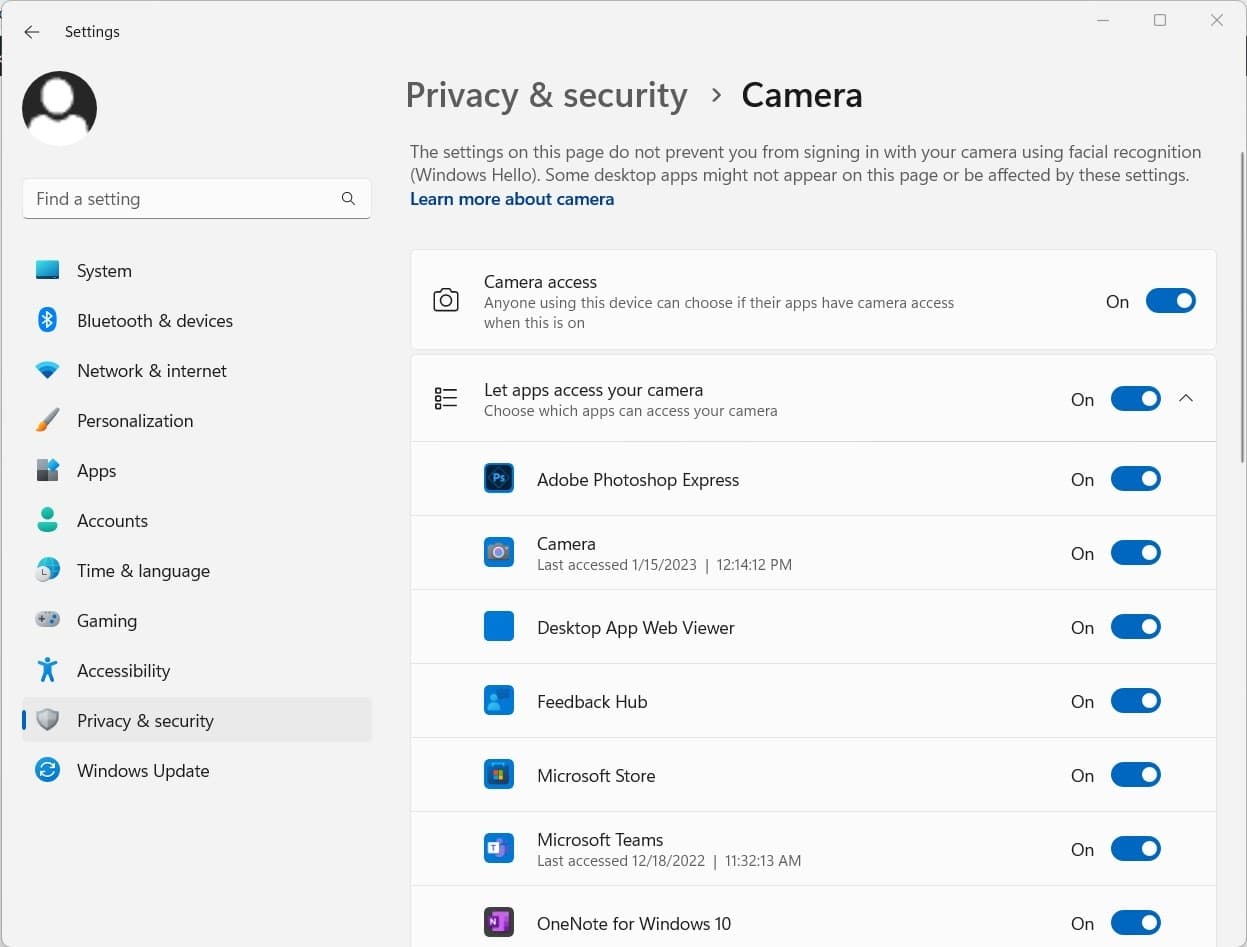
Task: Collapse the Let apps access chevron
Action: click(1186, 398)
